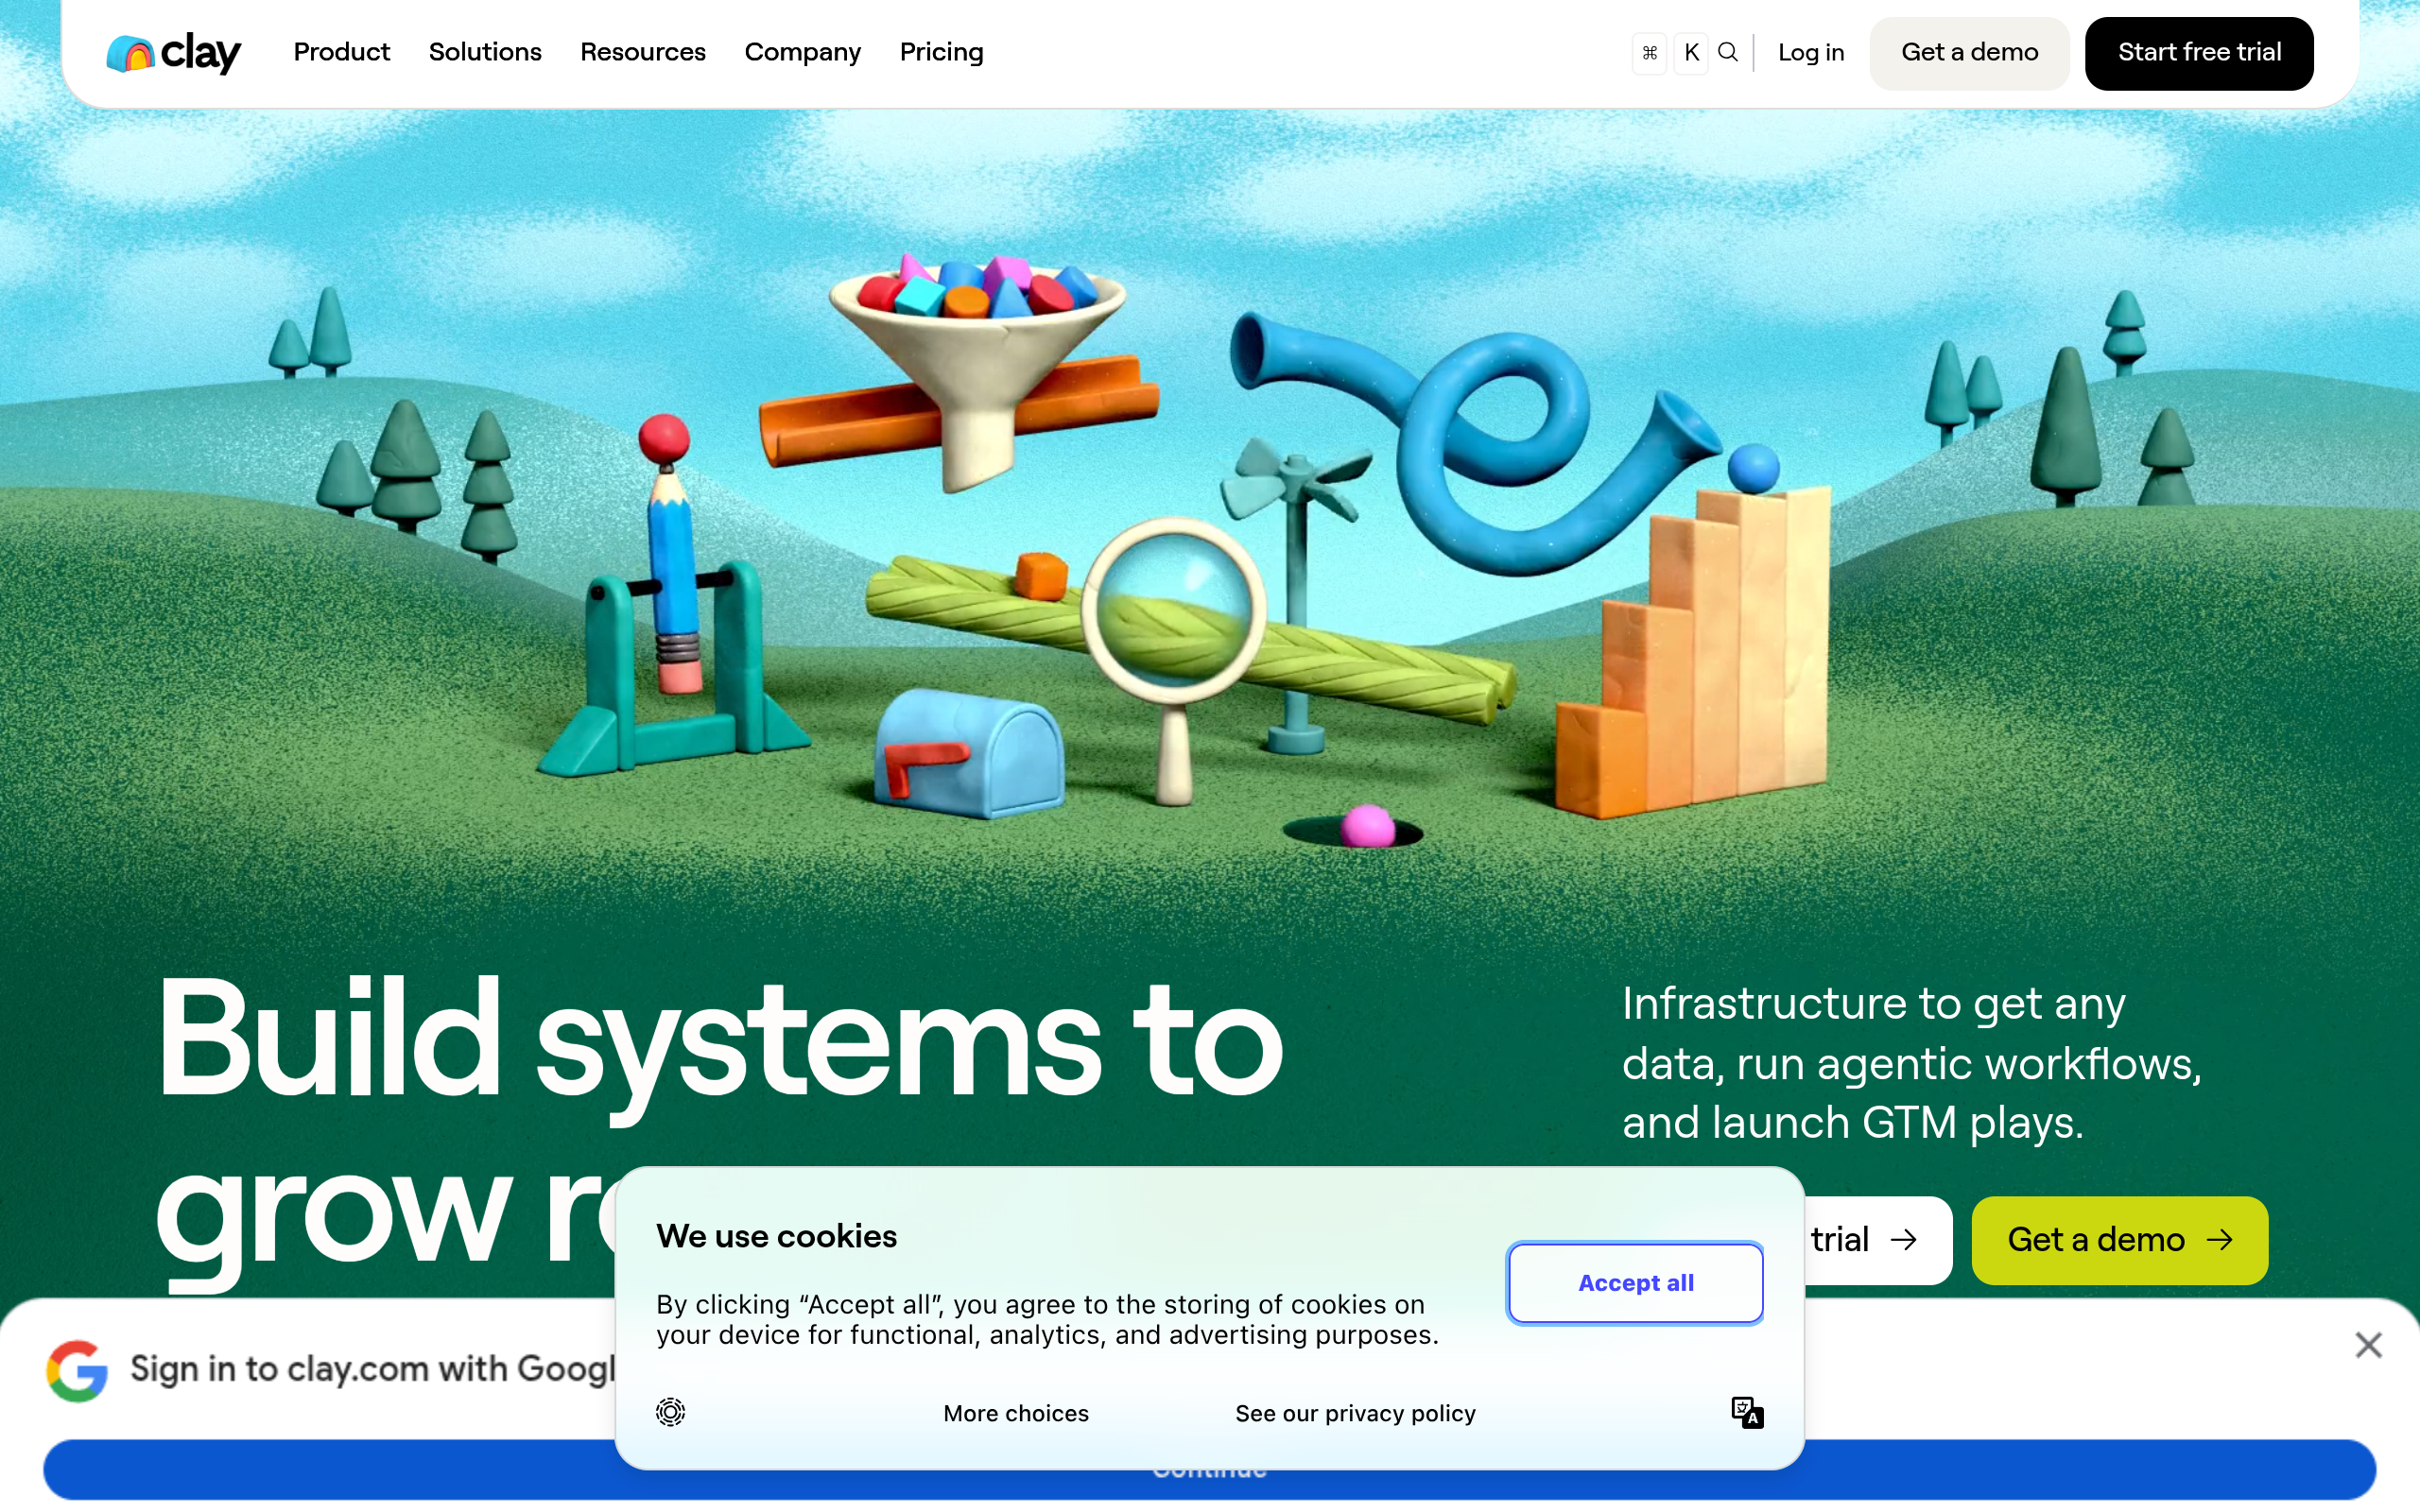
Task: Click the Clay logo in the header
Action: [x=174, y=53]
